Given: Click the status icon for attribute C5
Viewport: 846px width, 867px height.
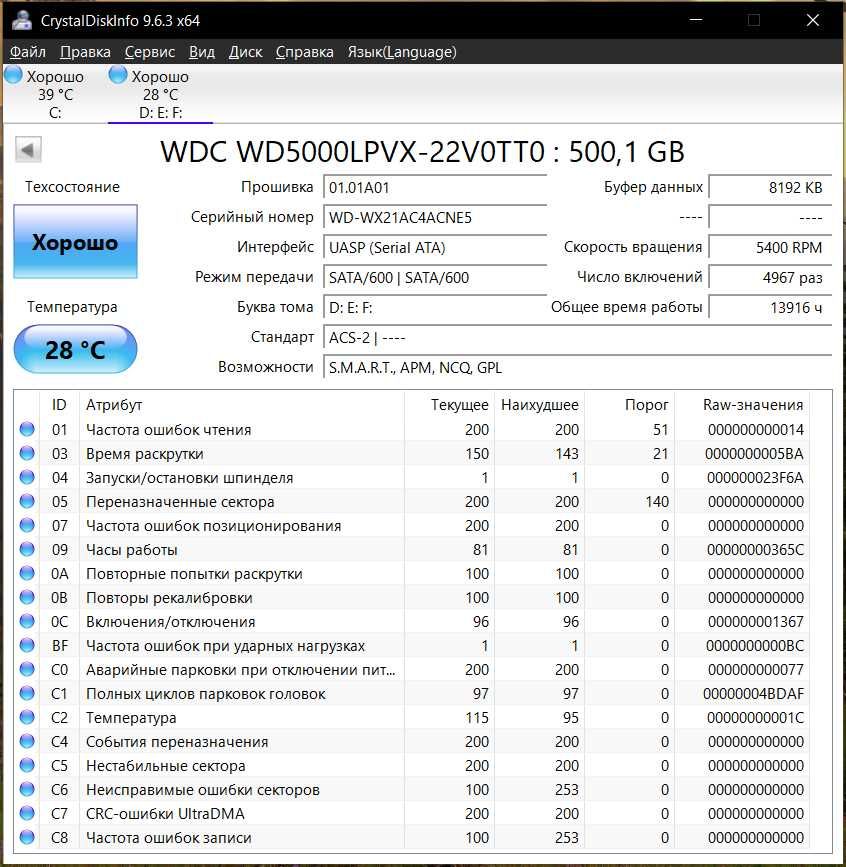Looking at the screenshot, I should (x=27, y=765).
